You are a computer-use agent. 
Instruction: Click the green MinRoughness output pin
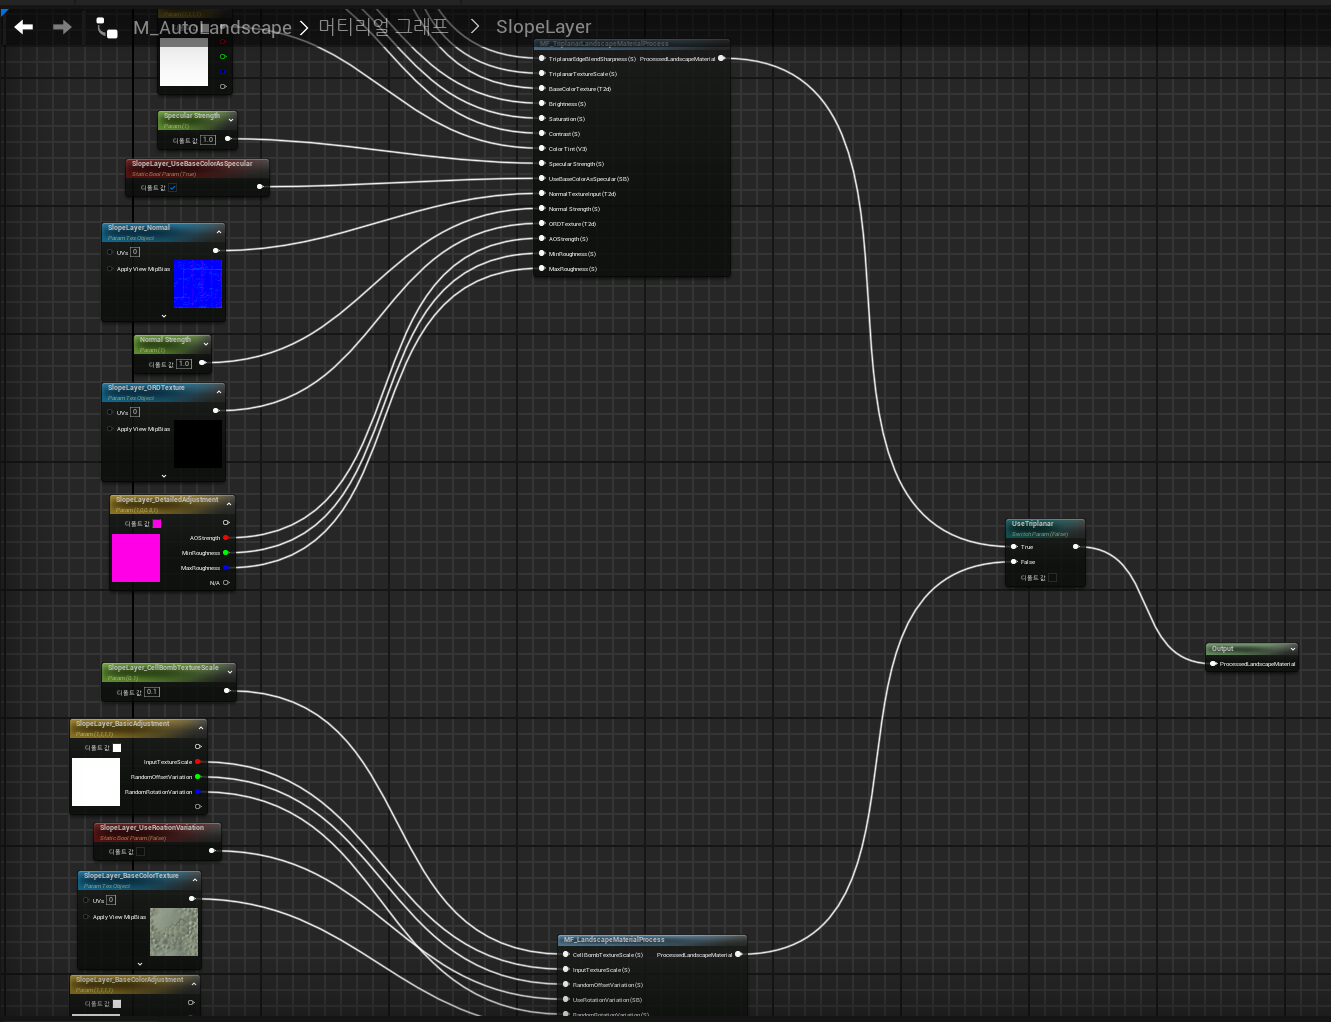[227, 553]
